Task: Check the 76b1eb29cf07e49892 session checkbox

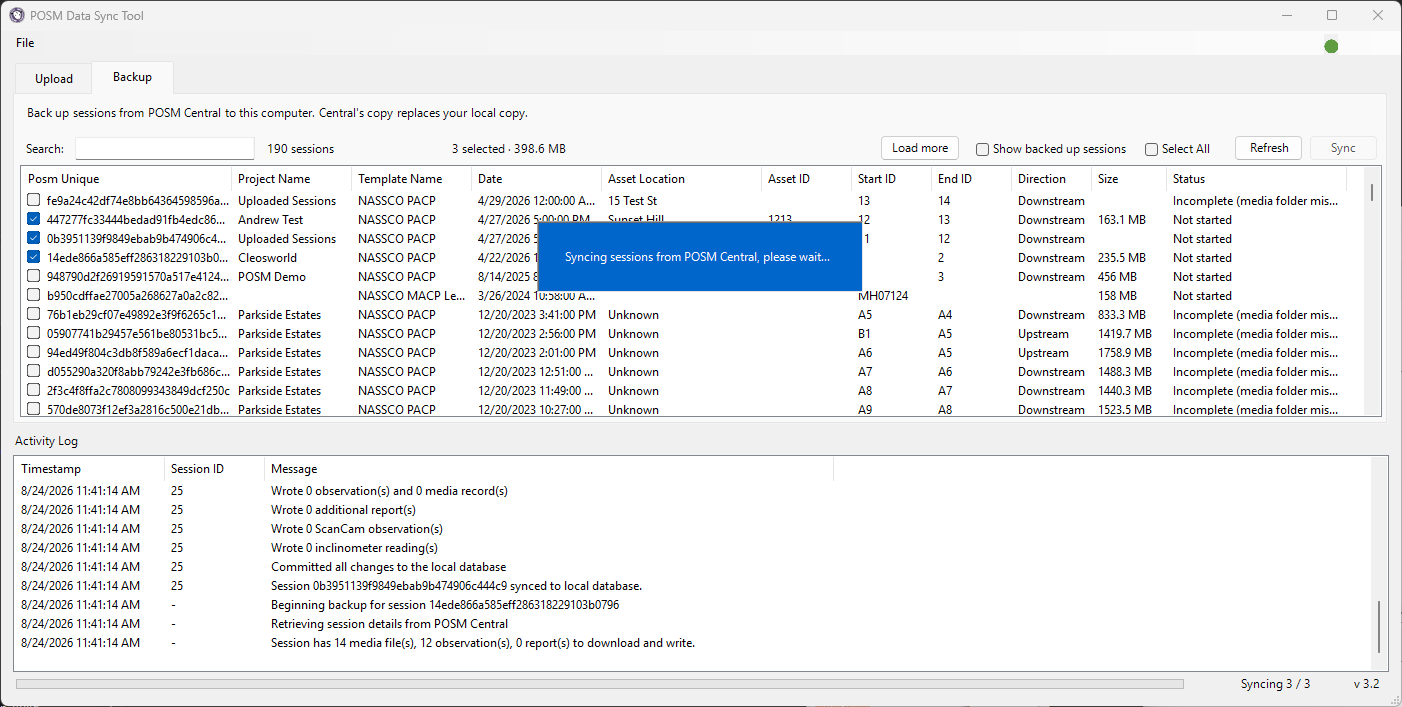Action: 34,314
